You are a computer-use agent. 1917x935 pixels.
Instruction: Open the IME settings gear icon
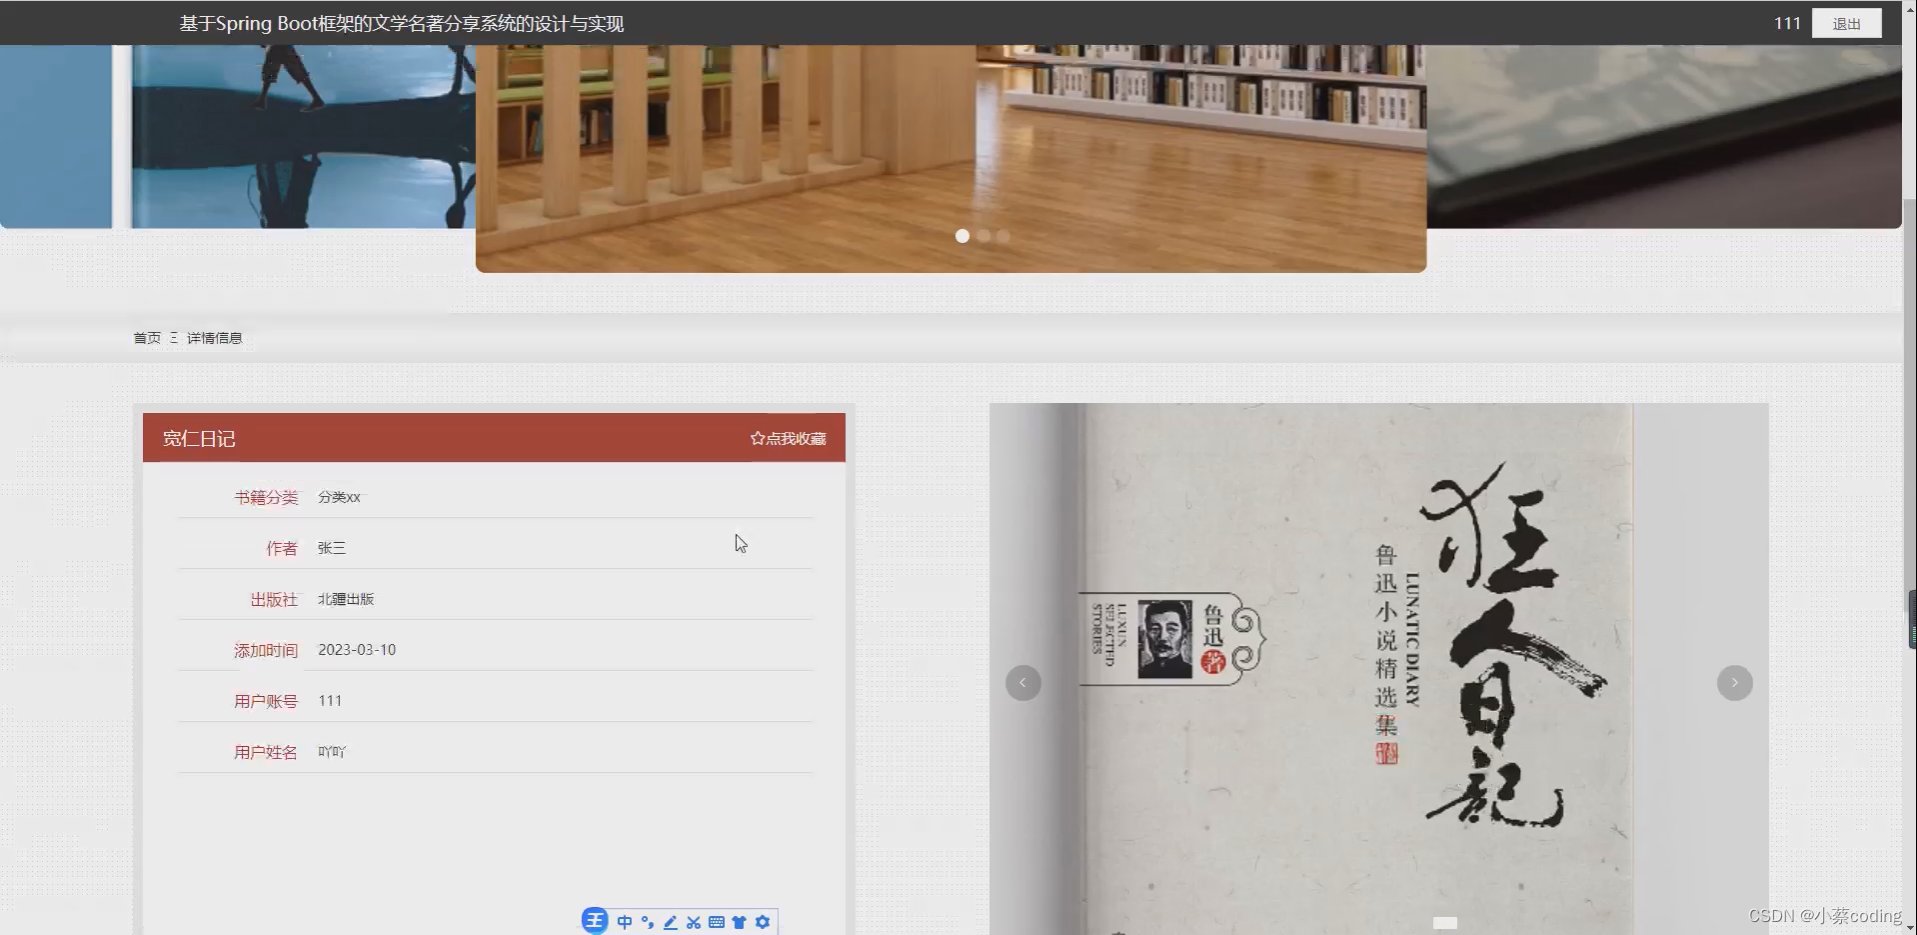tap(763, 922)
